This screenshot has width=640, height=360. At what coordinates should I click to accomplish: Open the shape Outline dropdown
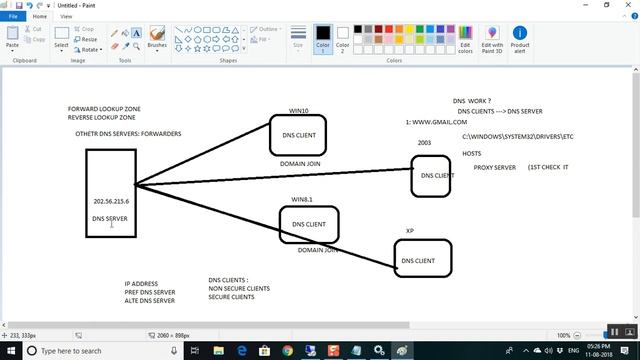(266, 29)
